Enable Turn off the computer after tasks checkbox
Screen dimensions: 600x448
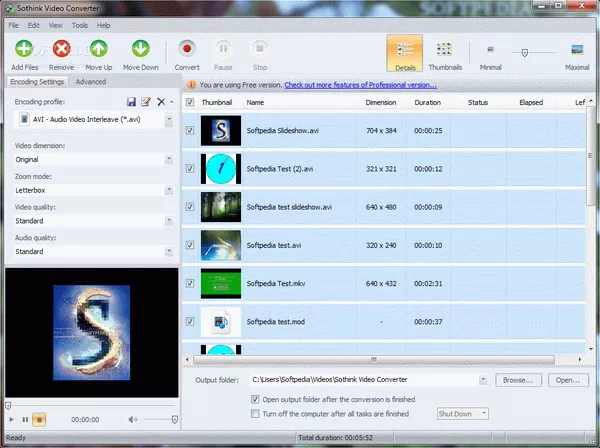click(x=255, y=414)
